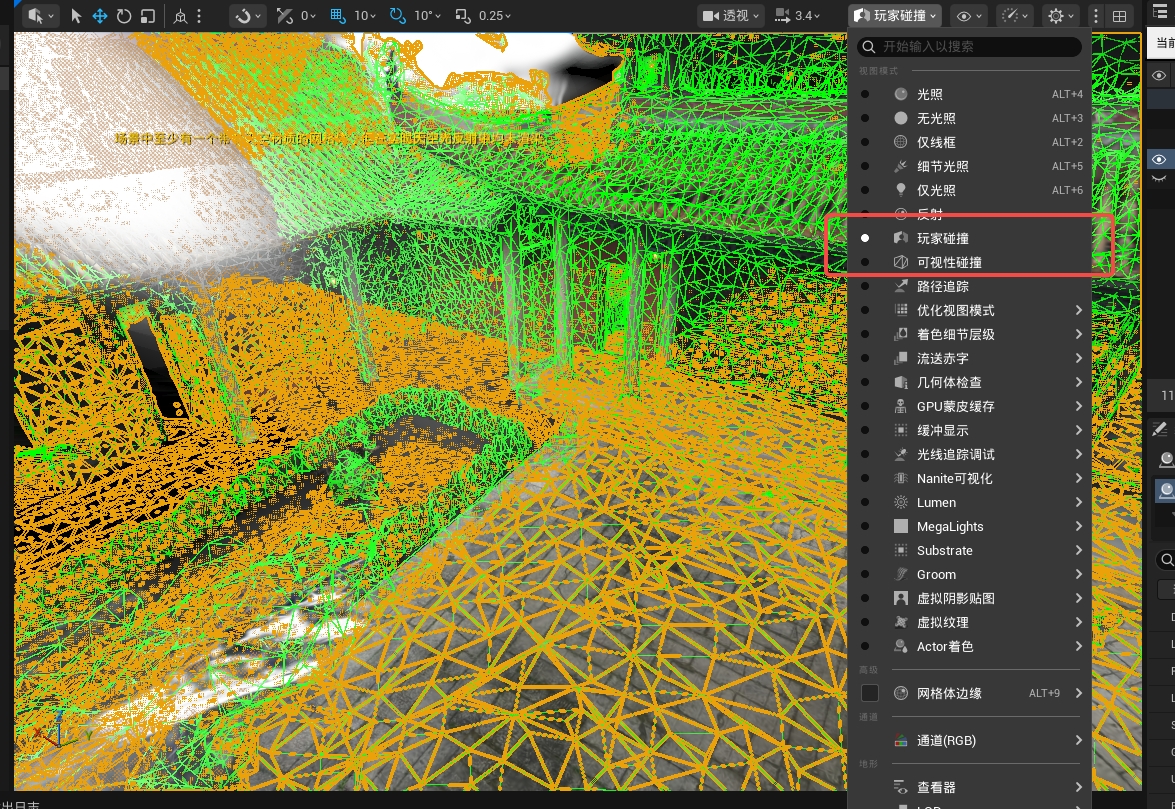Open viewport toolbar vertical dots menu
This screenshot has height=809, width=1175.
[x=1096, y=15]
